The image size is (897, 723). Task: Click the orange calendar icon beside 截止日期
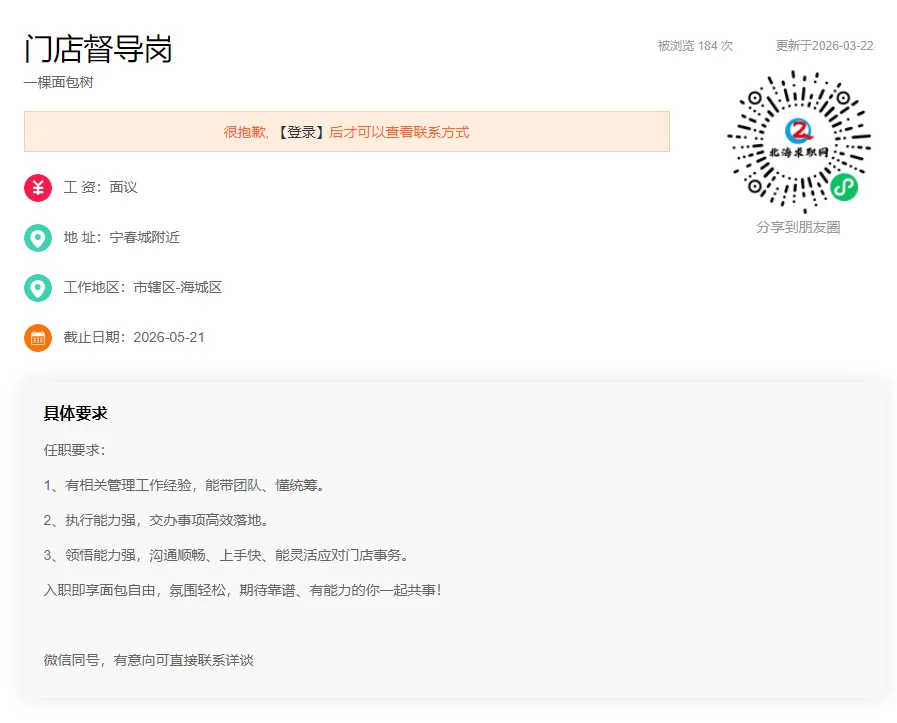pyautogui.click(x=37, y=337)
